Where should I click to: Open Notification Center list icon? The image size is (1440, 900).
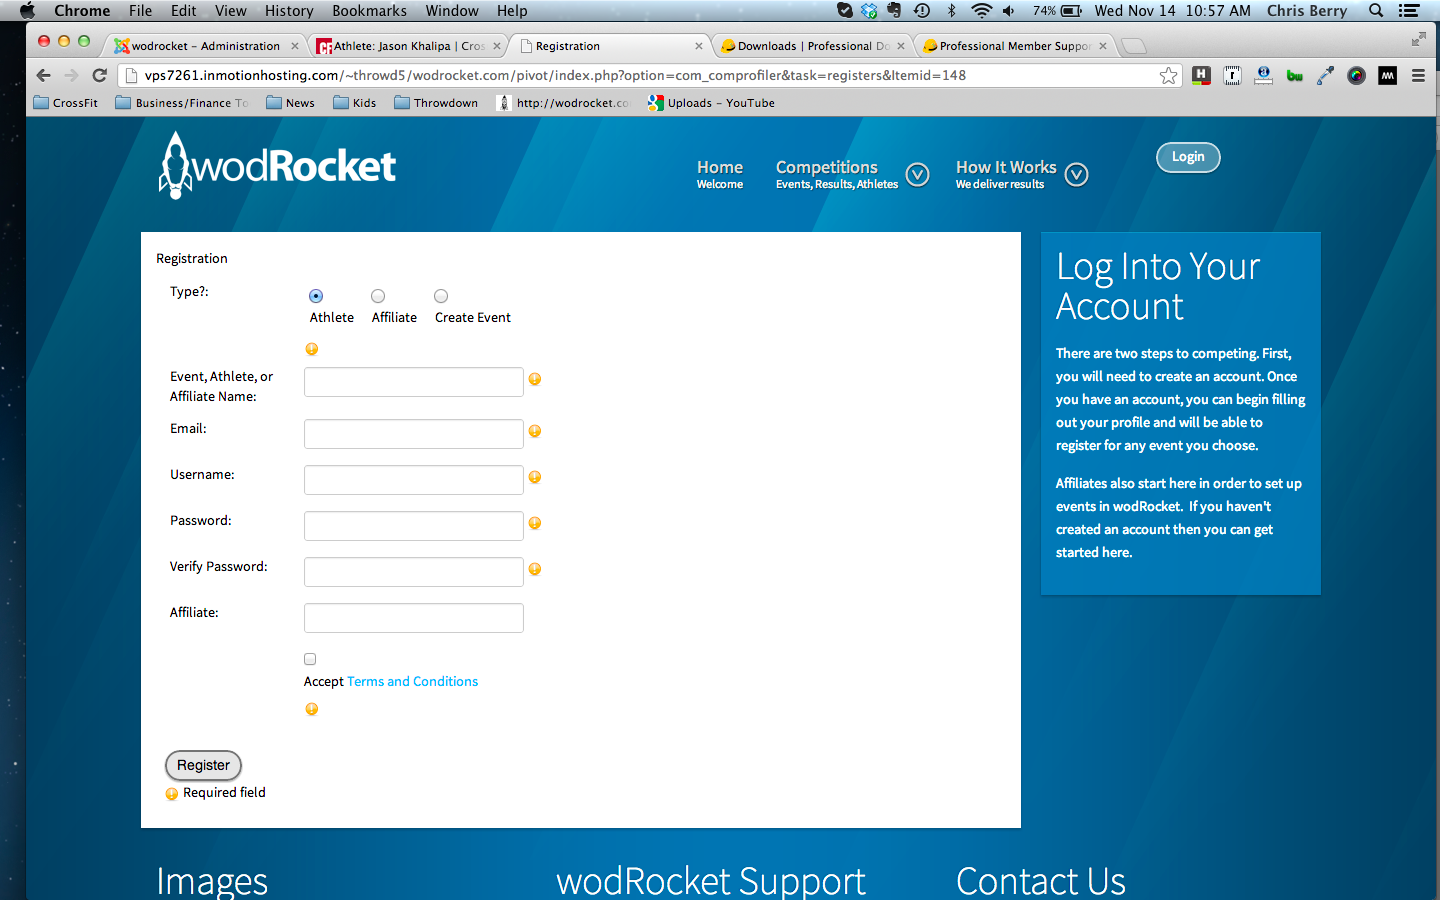1409,10
